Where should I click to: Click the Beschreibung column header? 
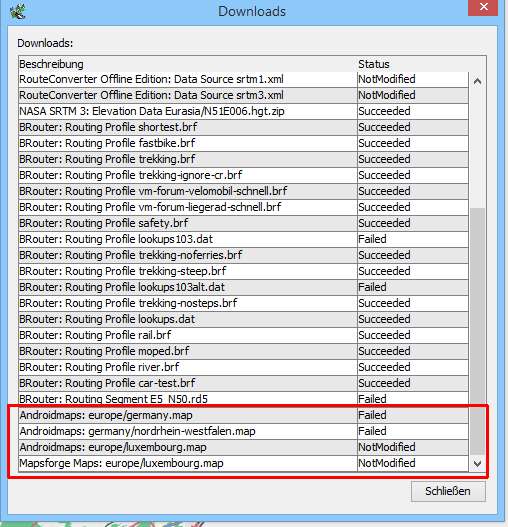tap(188, 64)
